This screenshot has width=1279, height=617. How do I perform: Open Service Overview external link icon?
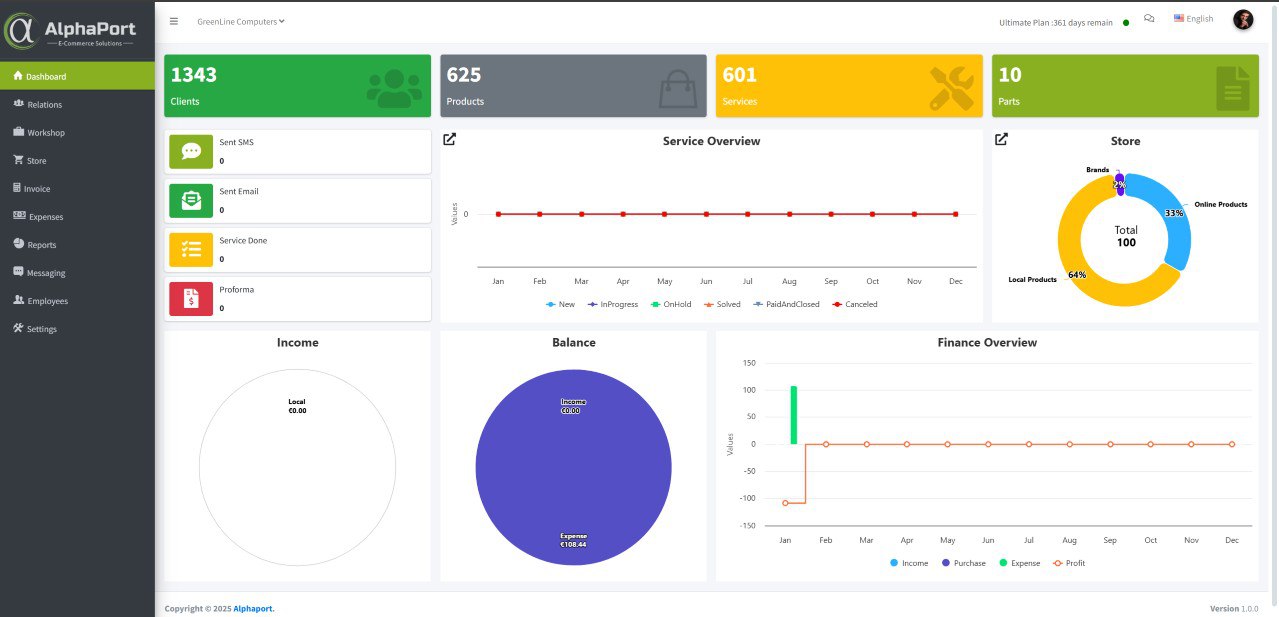450,140
